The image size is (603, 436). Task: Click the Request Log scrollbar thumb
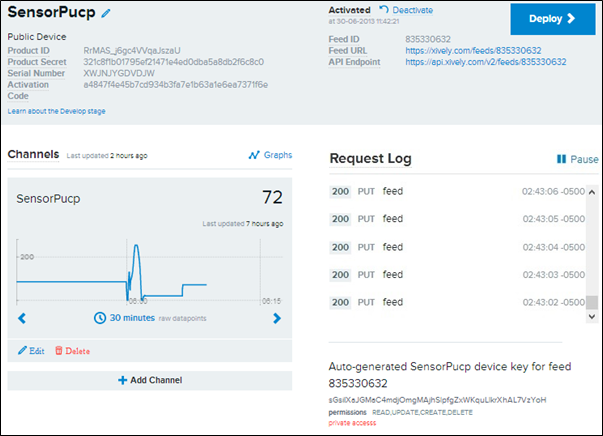click(591, 302)
